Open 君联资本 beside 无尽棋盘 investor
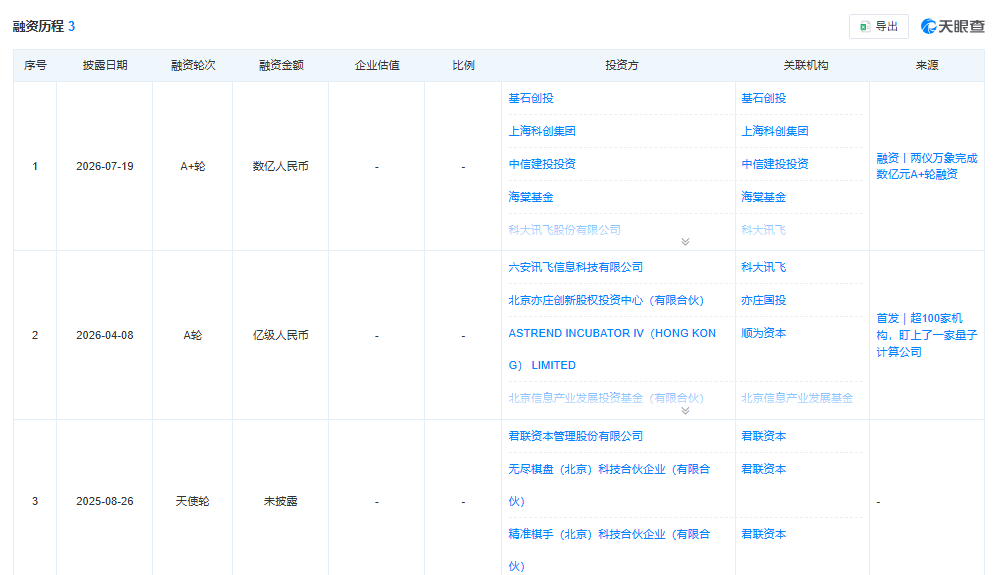998x575 pixels. point(763,469)
